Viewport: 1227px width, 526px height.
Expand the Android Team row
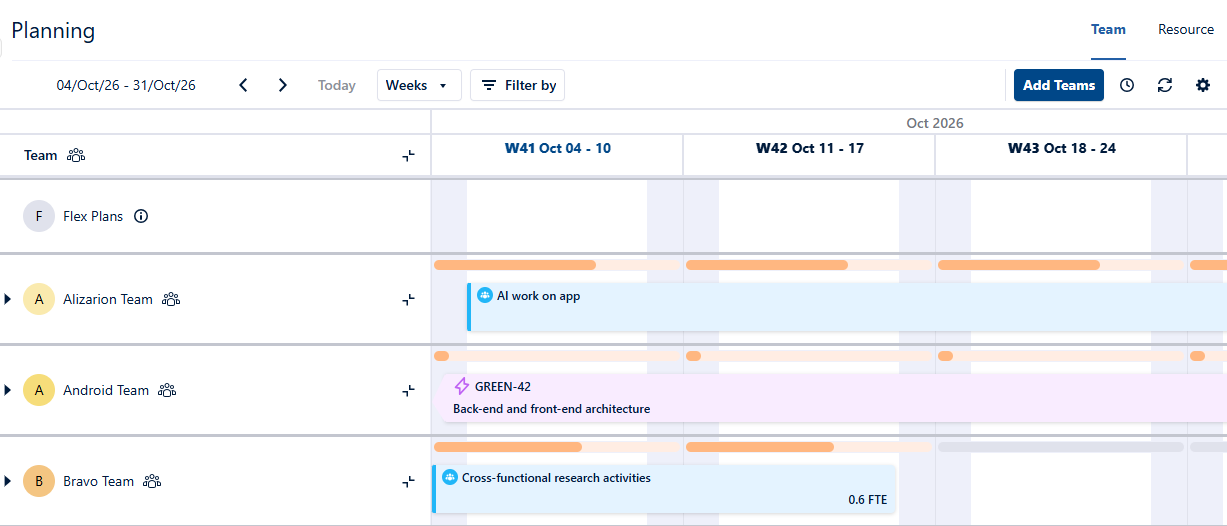tap(8, 390)
